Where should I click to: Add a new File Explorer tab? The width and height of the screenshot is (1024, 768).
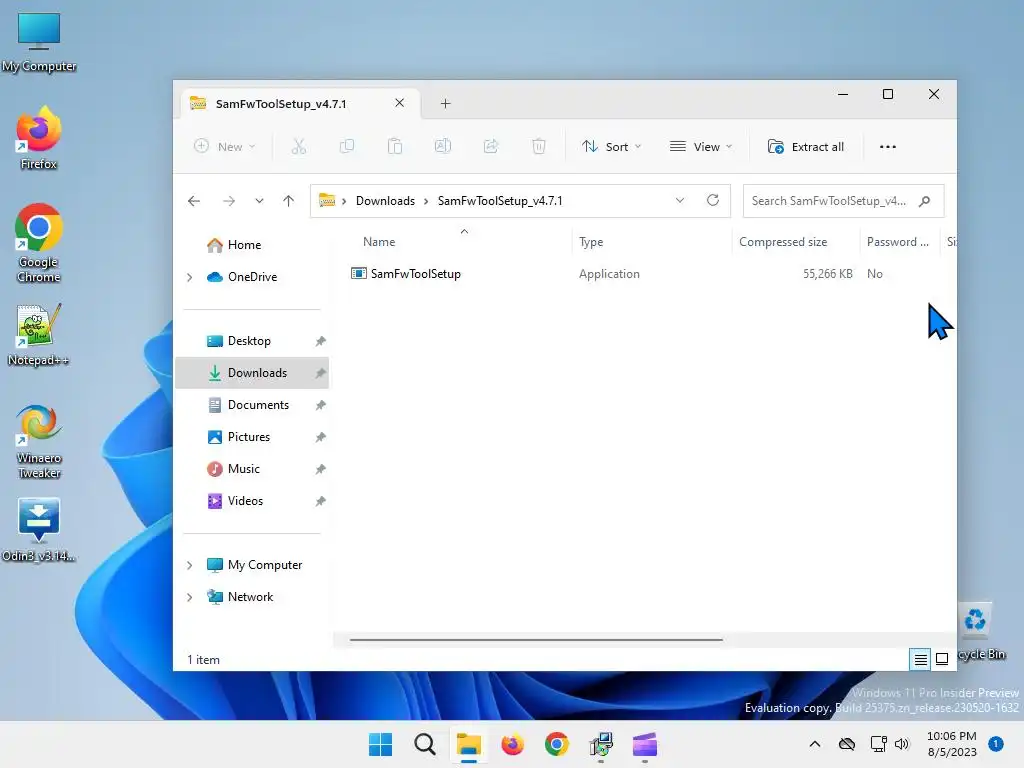[x=445, y=104]
